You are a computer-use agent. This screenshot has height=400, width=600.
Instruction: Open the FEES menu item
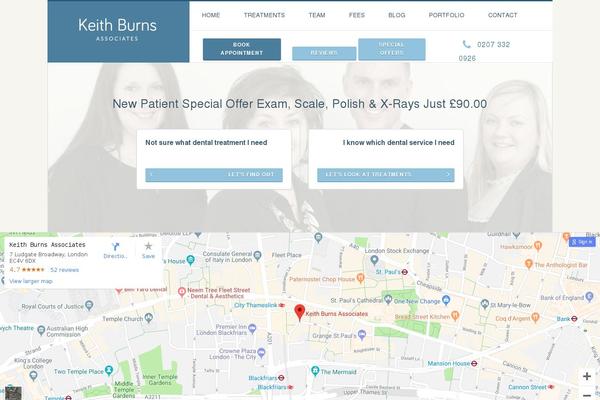point(357,15)
